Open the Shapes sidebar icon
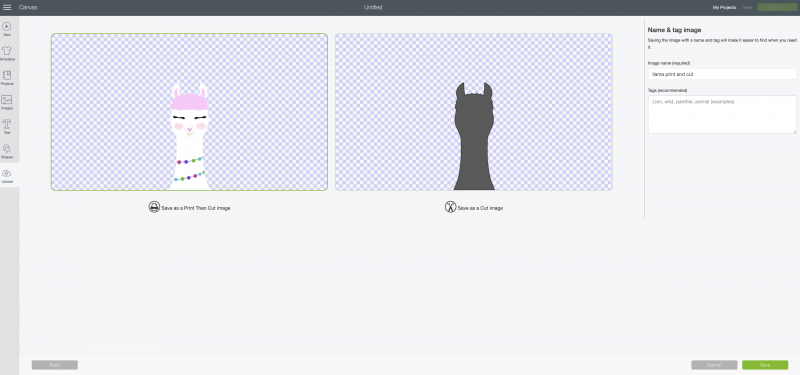This screenshot has width=800, height=375. pyautogui.click(x=7, y=148)
